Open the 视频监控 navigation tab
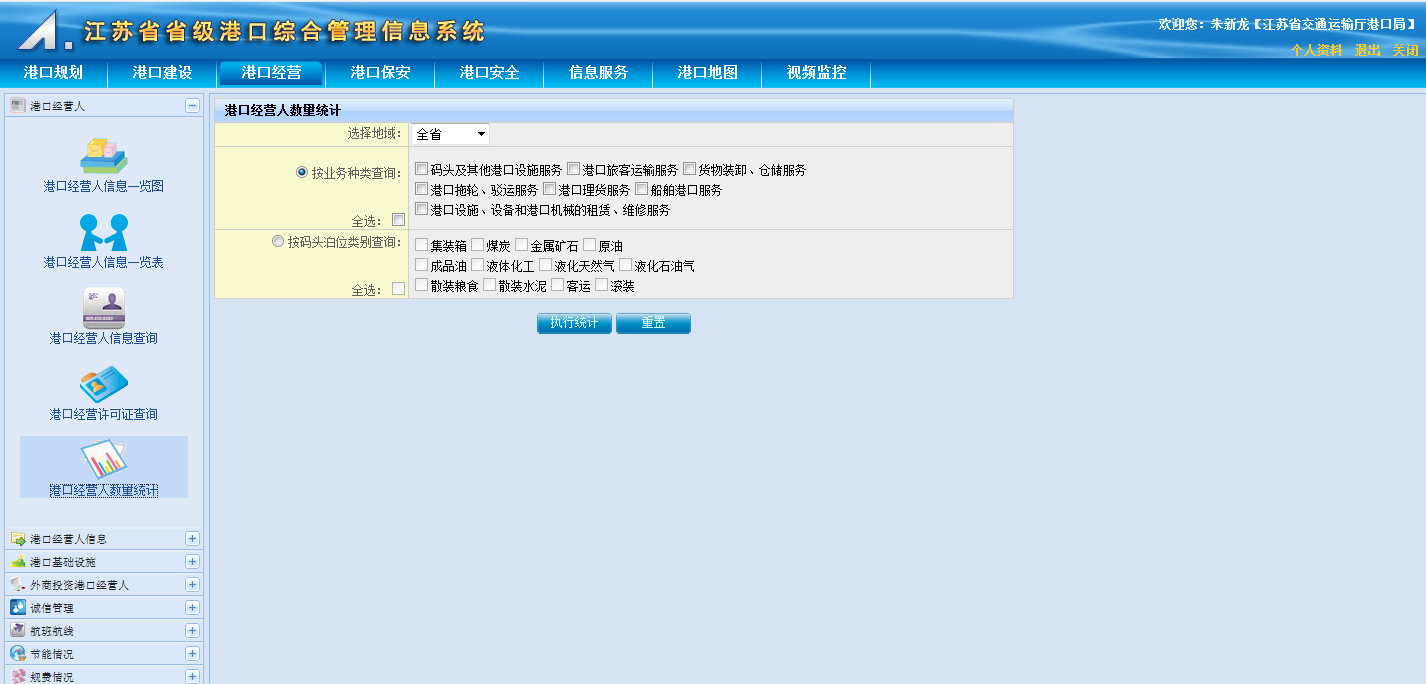 coord(816,73)
